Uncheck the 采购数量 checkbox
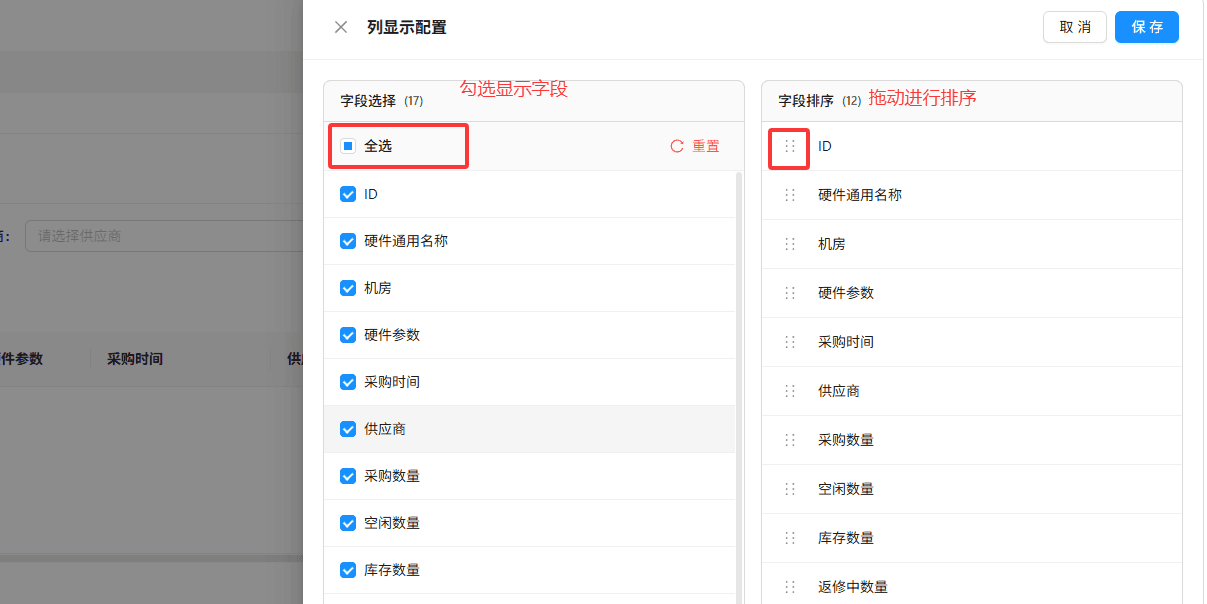Screen dimensions: 1207x604 click(x=348, y=476)
